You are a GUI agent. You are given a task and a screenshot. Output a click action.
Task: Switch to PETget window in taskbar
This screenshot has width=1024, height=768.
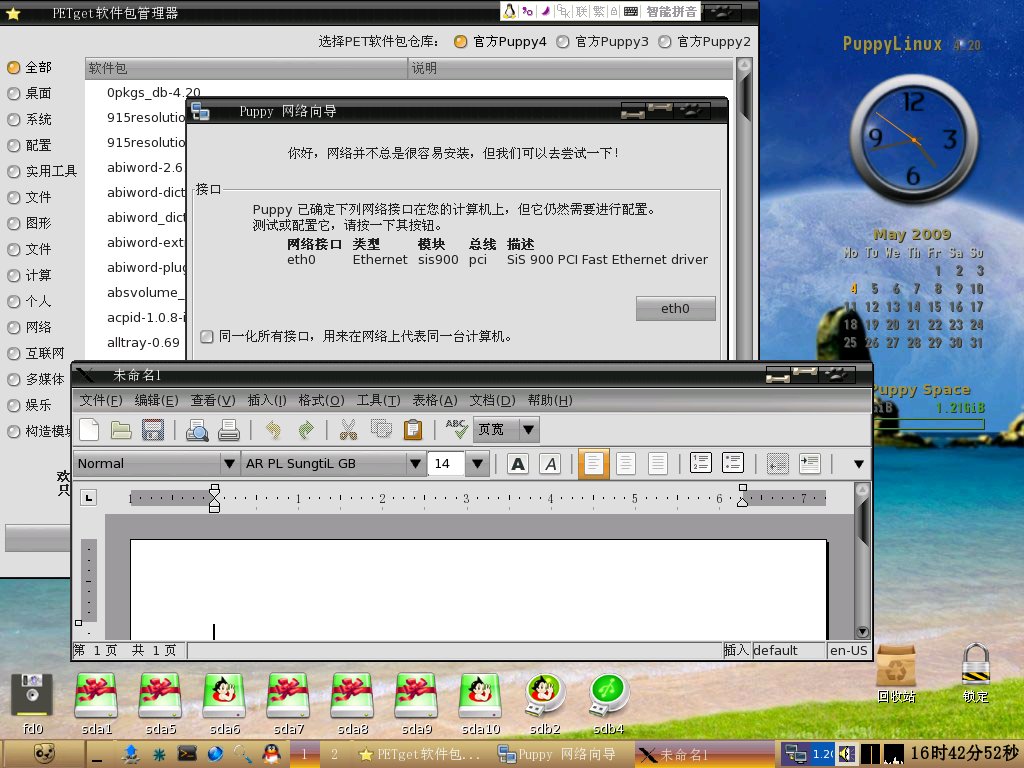(x=421, y=754)
